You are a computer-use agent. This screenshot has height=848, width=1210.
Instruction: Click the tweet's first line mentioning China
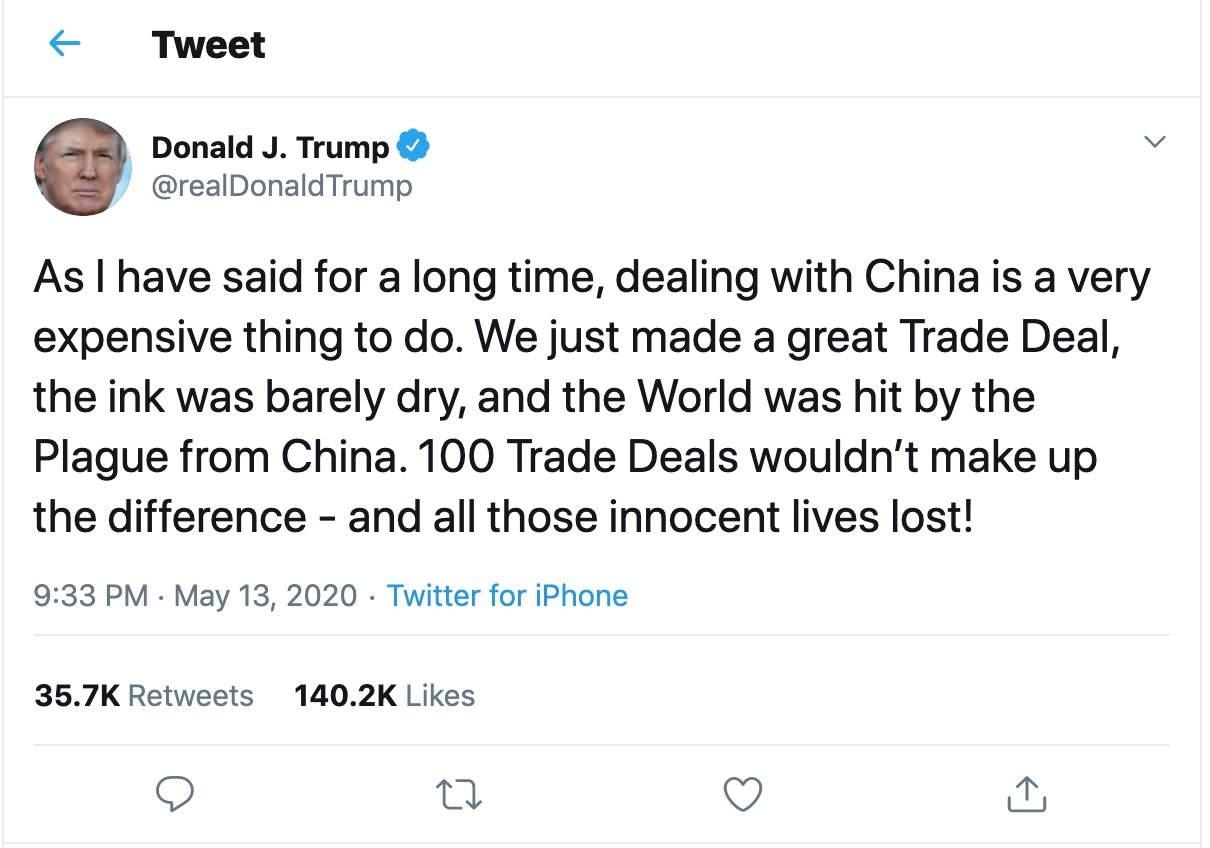coord(592,278)
